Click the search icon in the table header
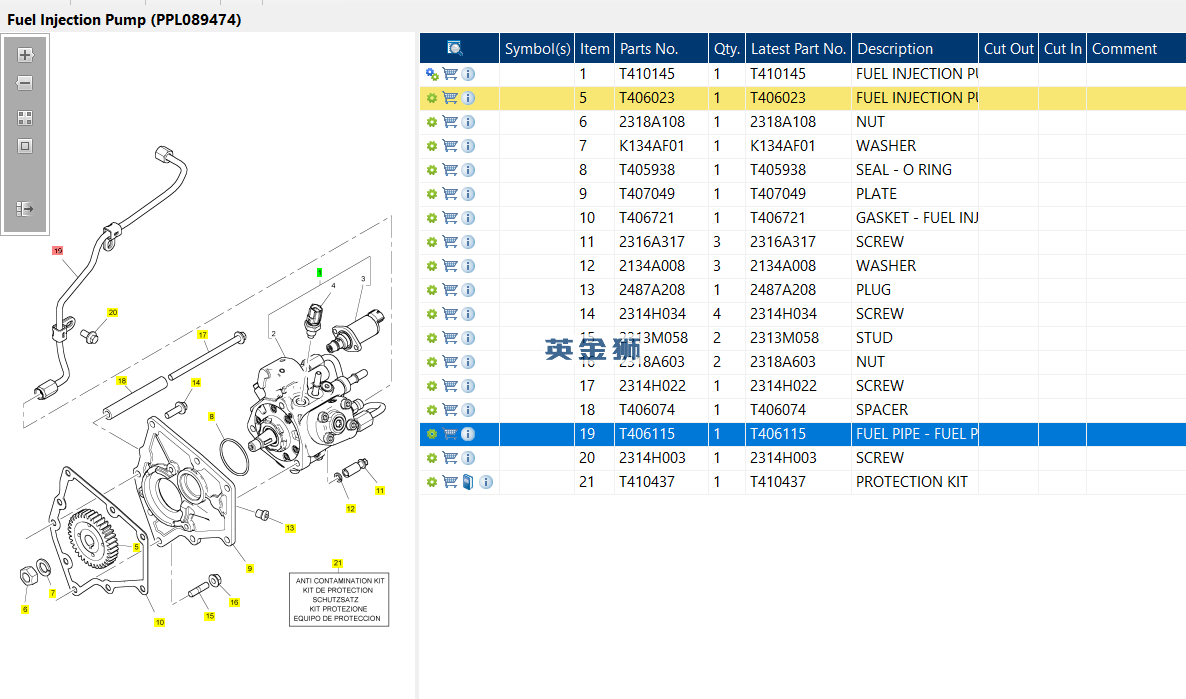The image size is (1186, 699). 455,48
